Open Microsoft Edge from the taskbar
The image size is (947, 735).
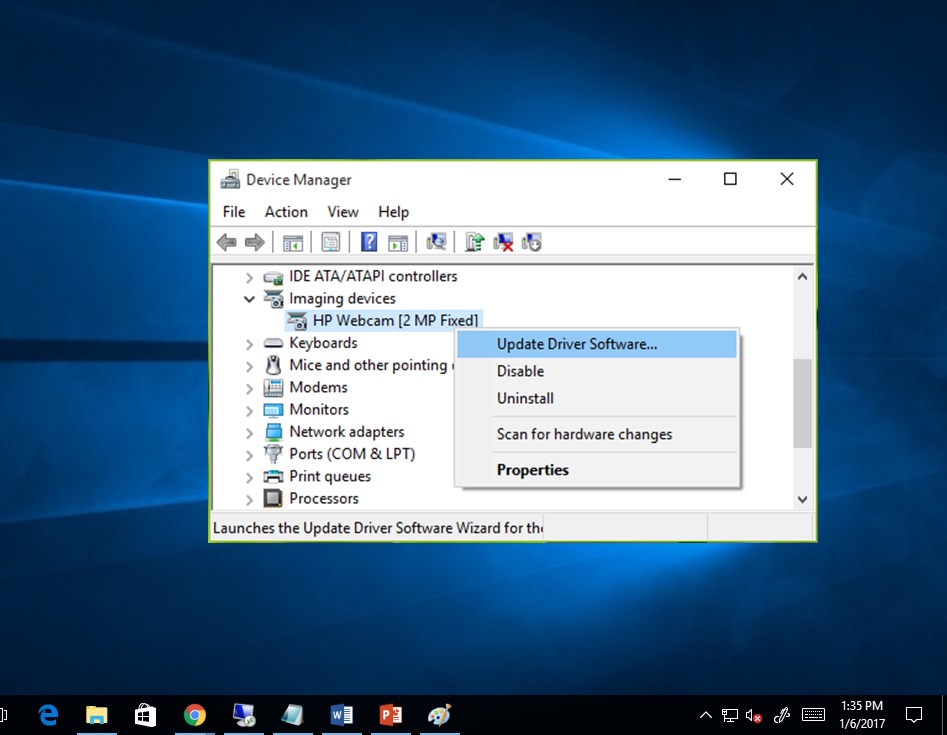click(x=48, y=715)
